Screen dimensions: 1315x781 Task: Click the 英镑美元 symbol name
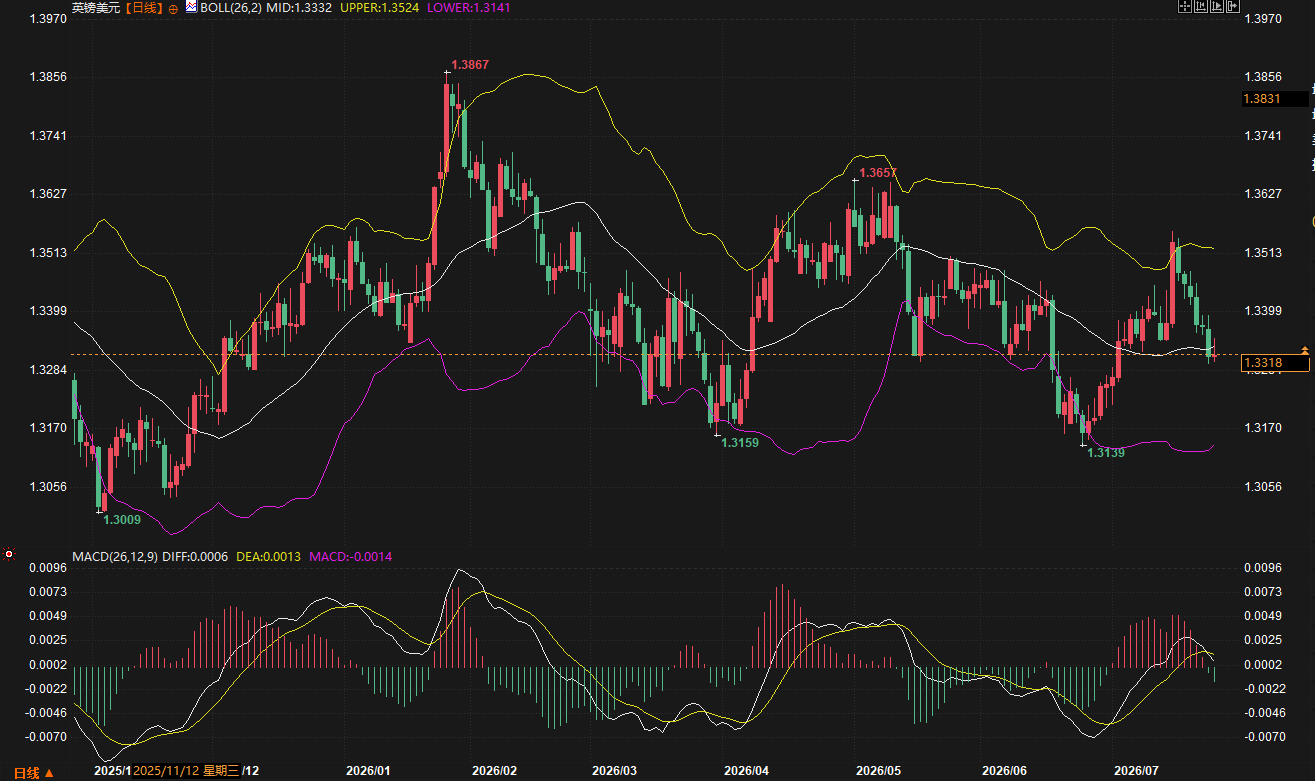pyautogui.click(x=94, y=7)
